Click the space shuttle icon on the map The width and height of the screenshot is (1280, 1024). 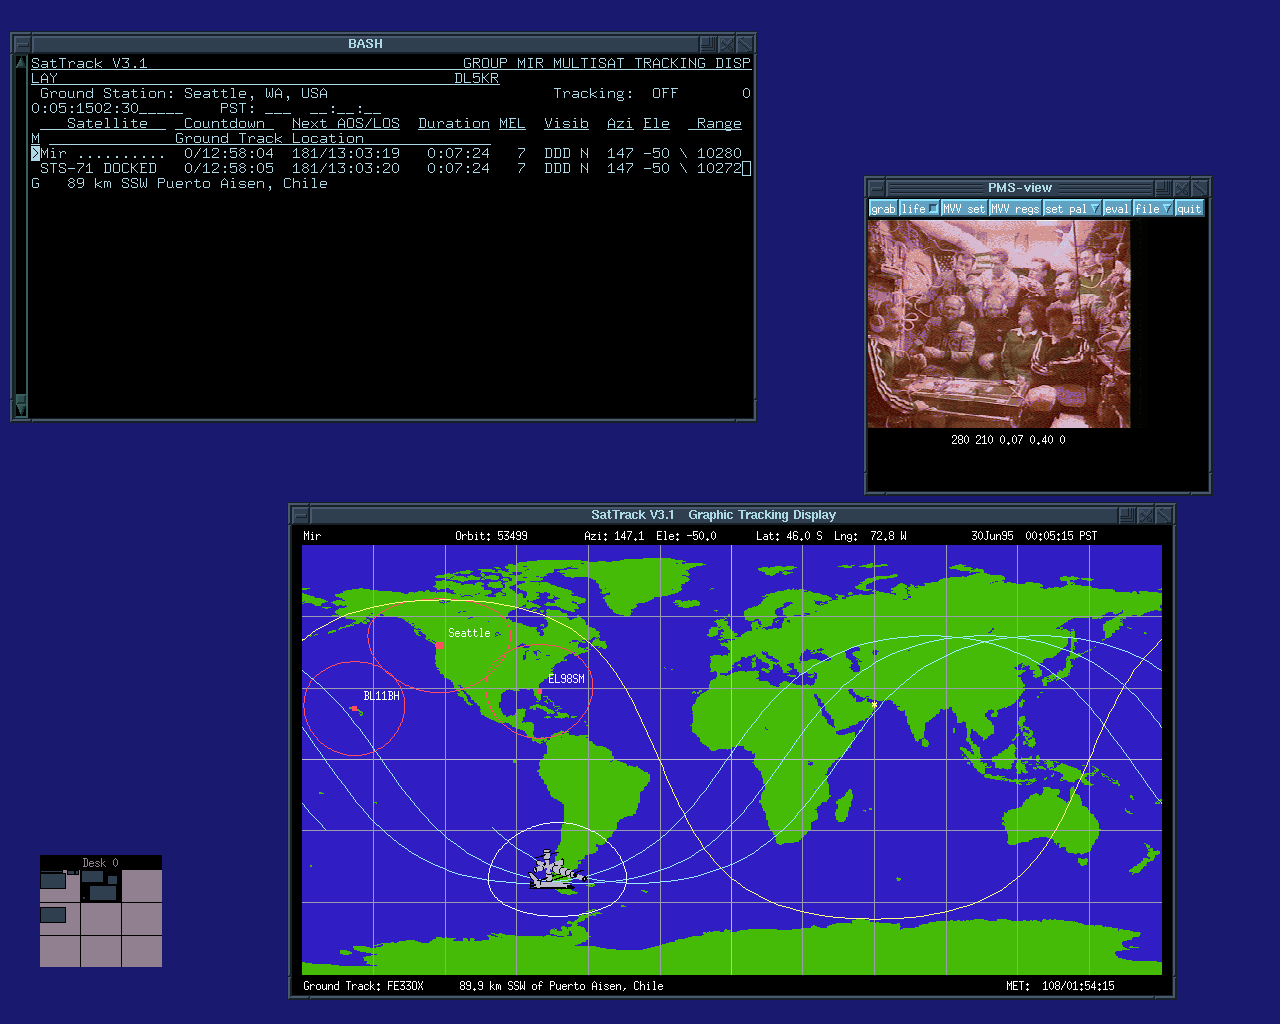(x=553, y=872)
